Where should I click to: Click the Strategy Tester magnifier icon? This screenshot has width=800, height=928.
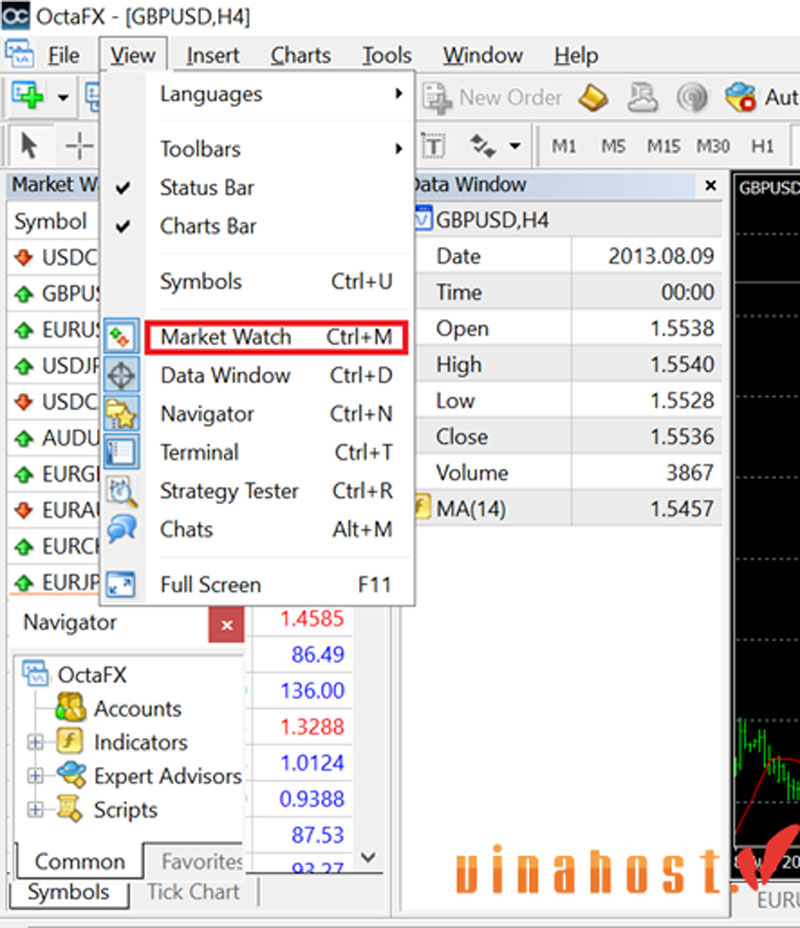(x=122, y=491)
